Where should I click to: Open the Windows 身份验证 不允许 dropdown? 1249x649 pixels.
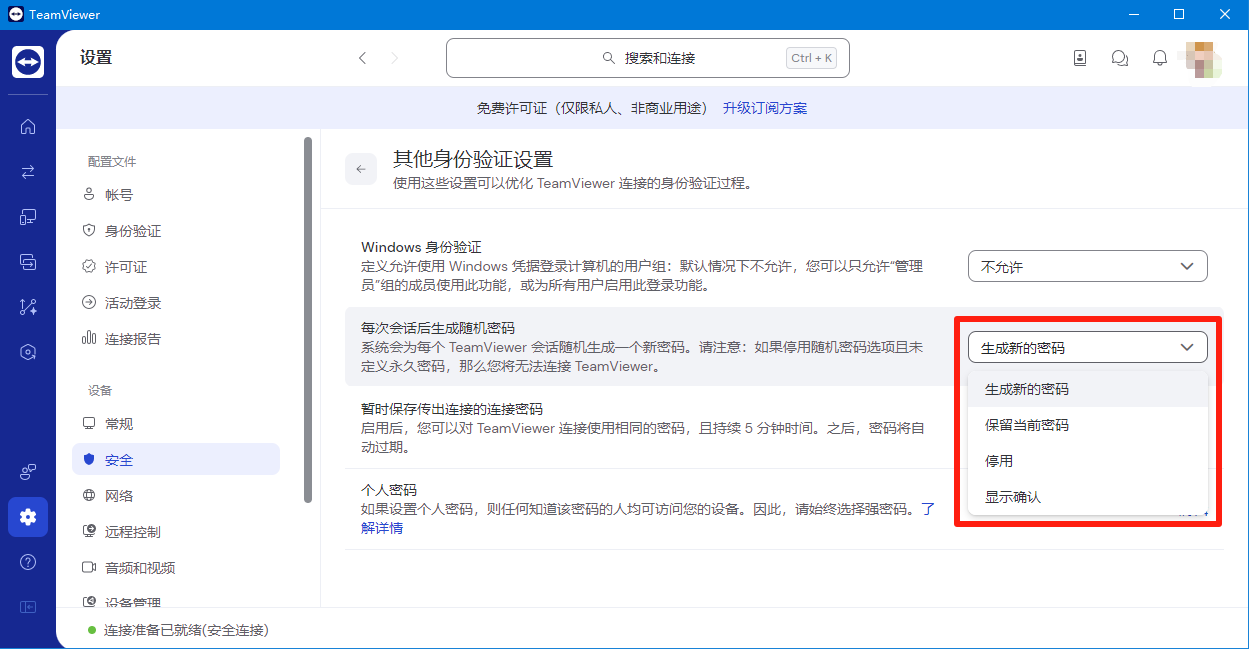click(x=1088, y=267)
